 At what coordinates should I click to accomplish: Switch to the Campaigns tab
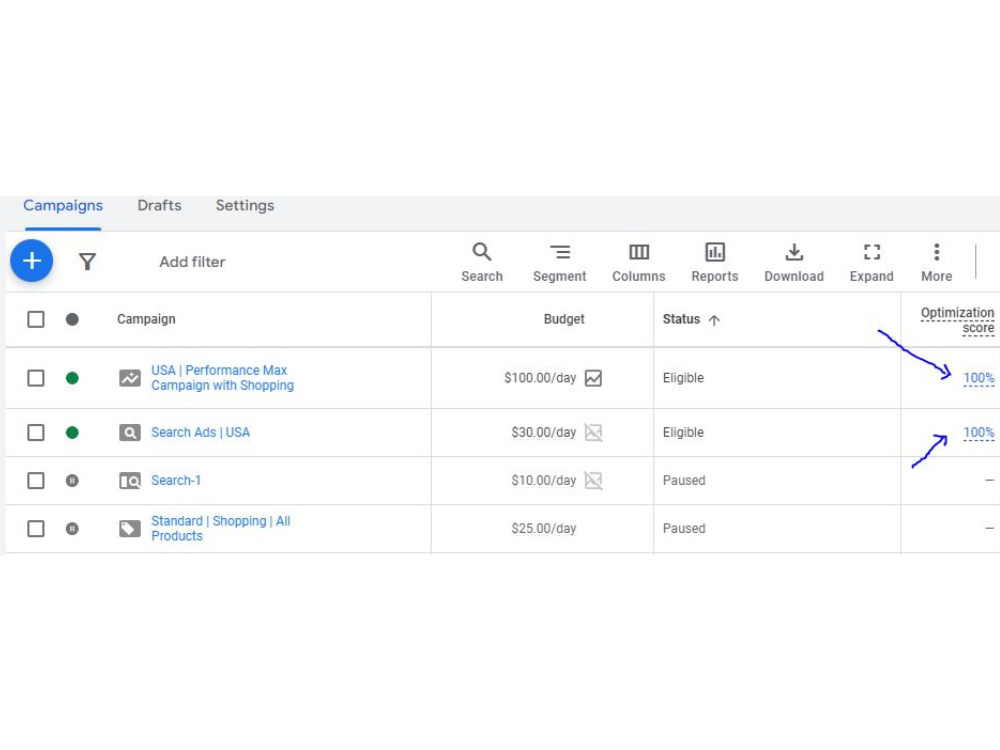point(63,206)
